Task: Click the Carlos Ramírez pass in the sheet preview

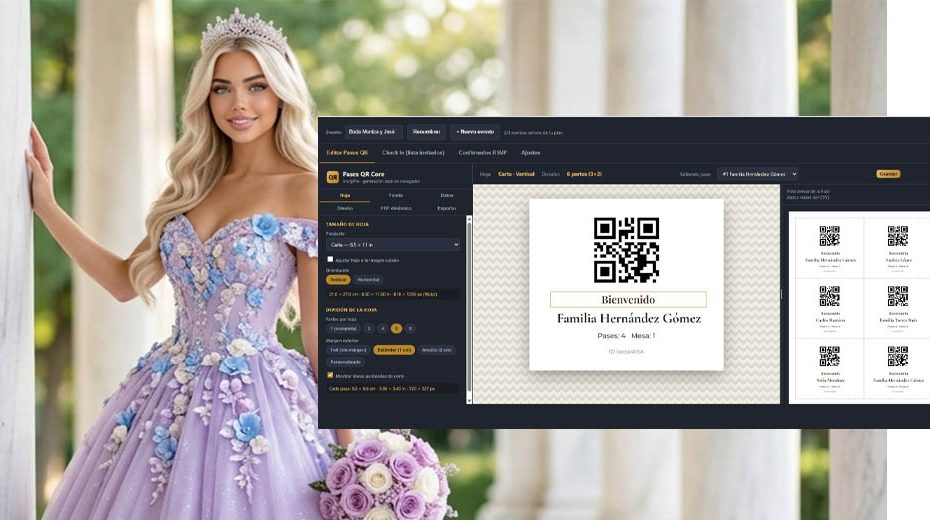Action: pos(830,308)
